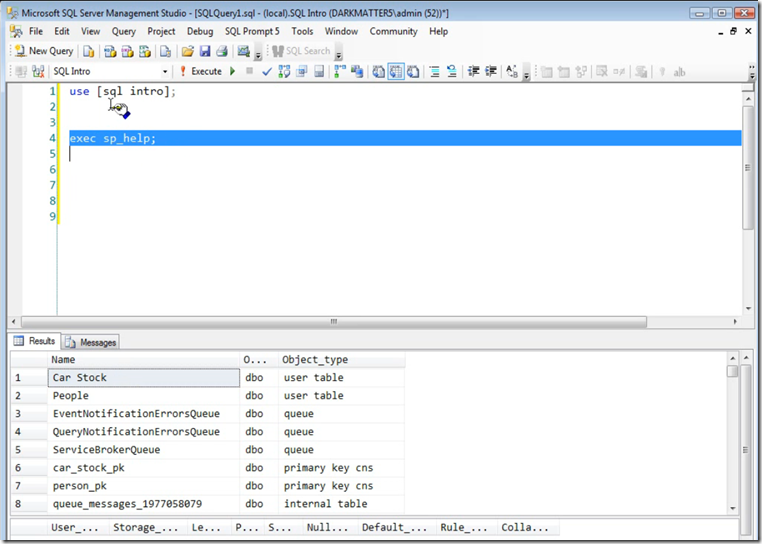
Task: Open the View menu
Action: click(x=90, y=31)
